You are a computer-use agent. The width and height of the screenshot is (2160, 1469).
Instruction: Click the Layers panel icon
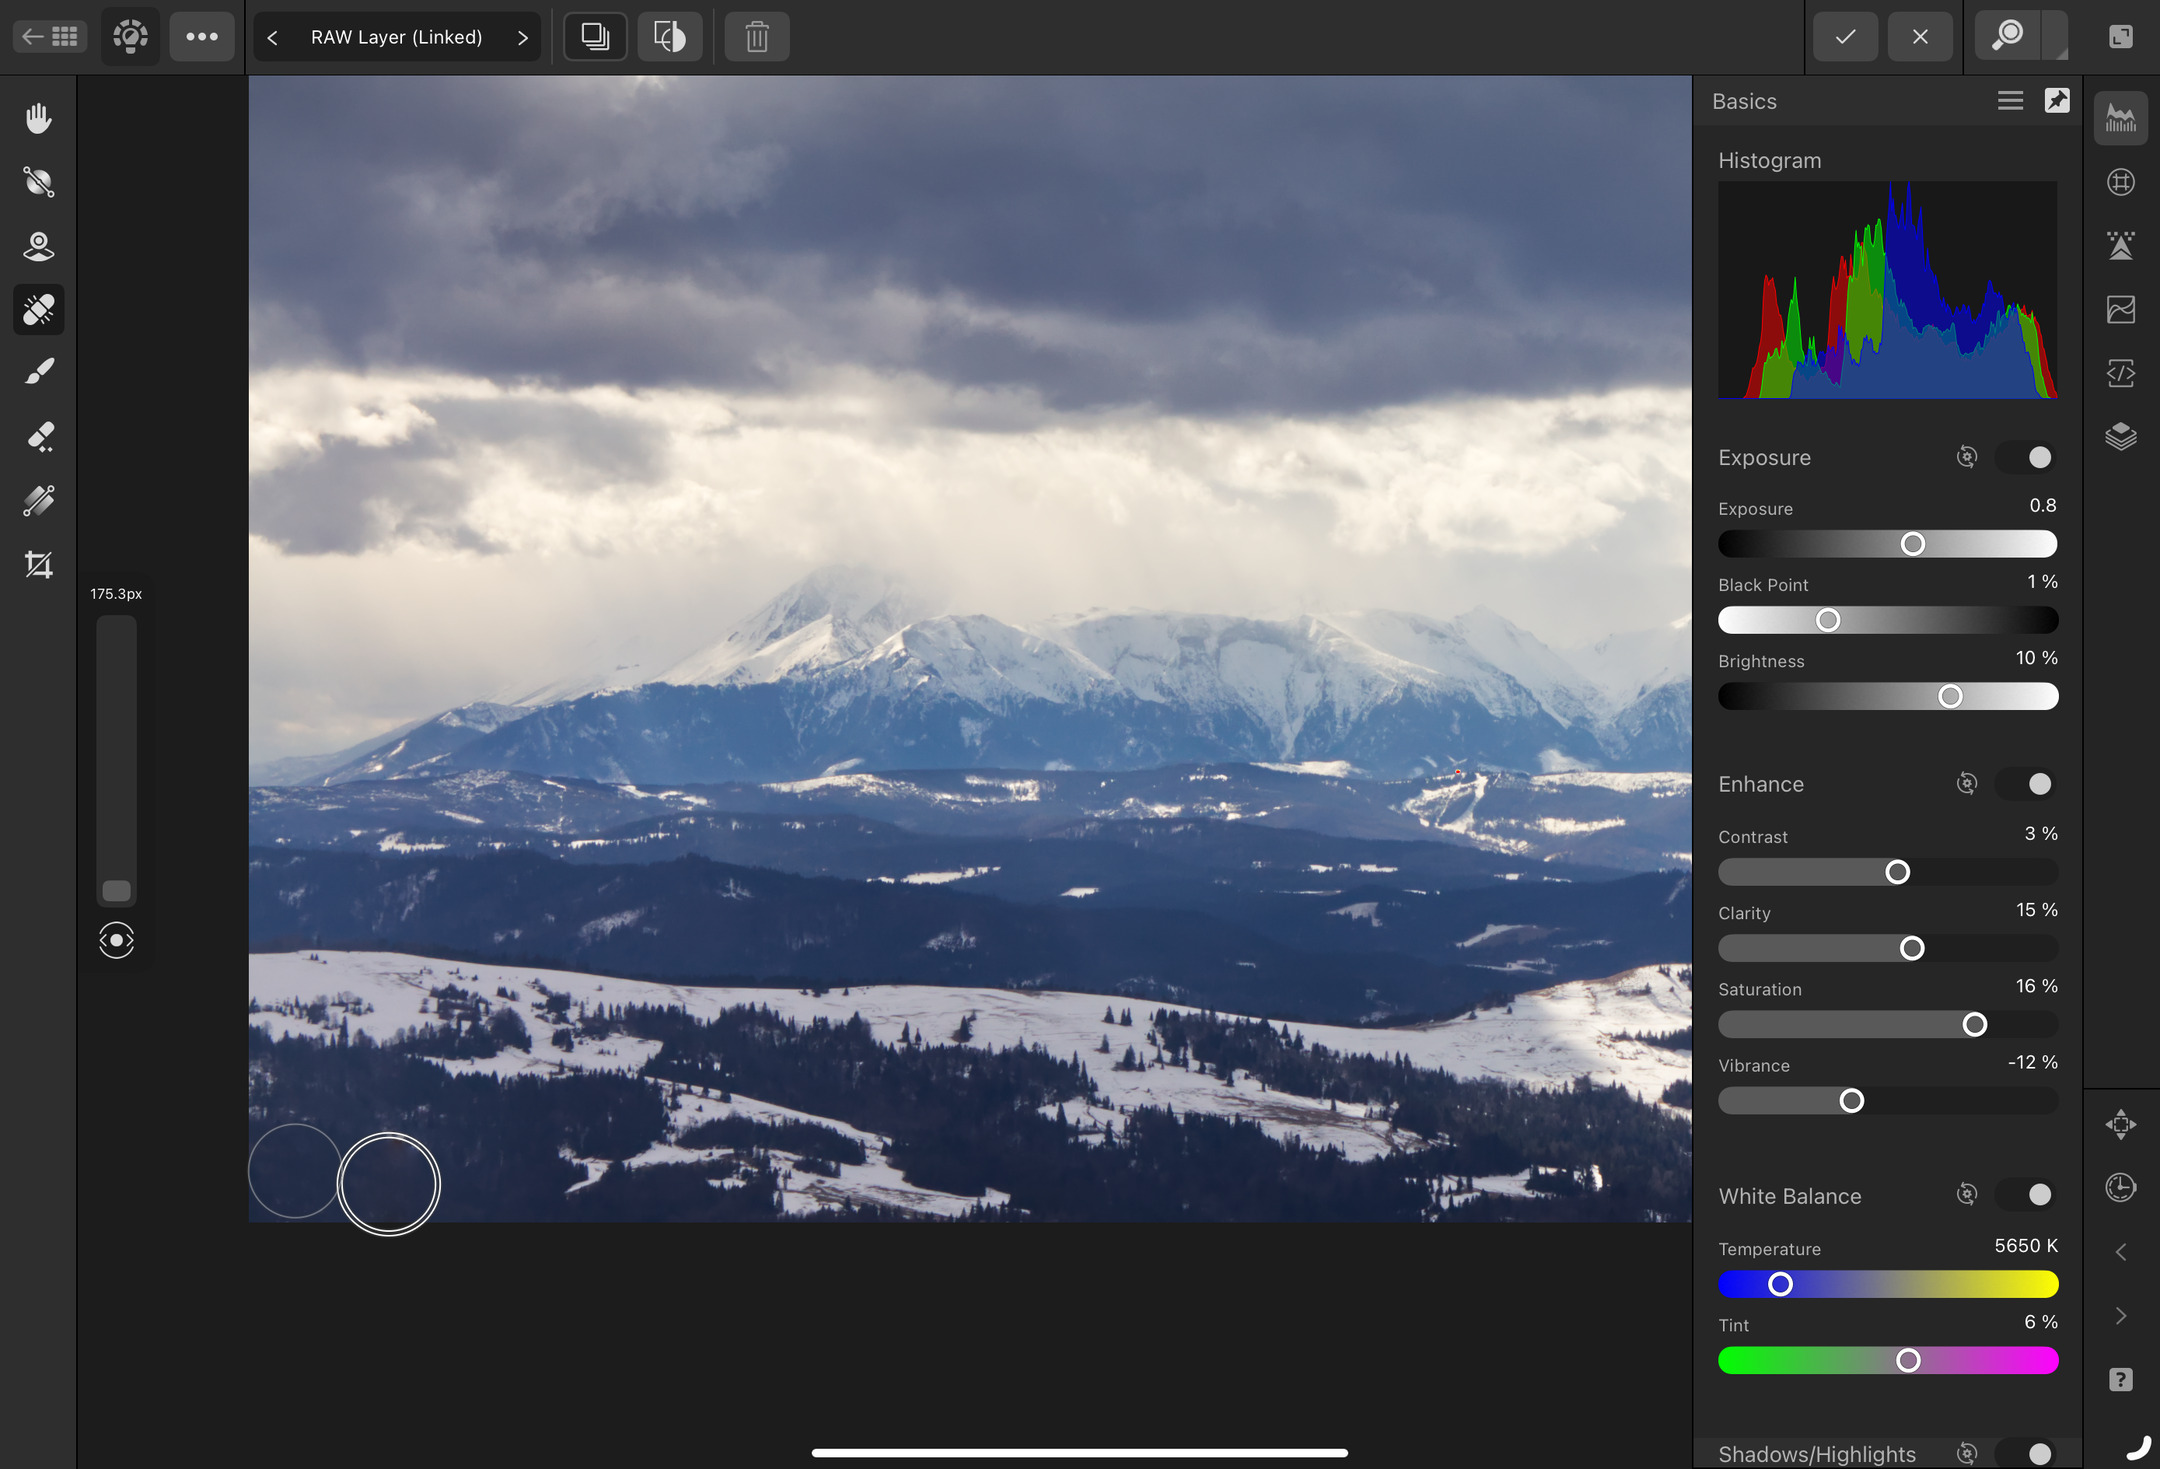click(x=2121, y=434)
